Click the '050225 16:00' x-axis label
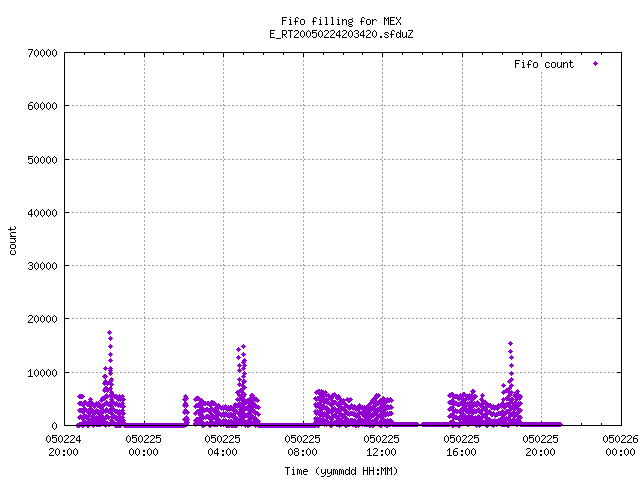Screen dimensions: 640x480 coord(462,446)
